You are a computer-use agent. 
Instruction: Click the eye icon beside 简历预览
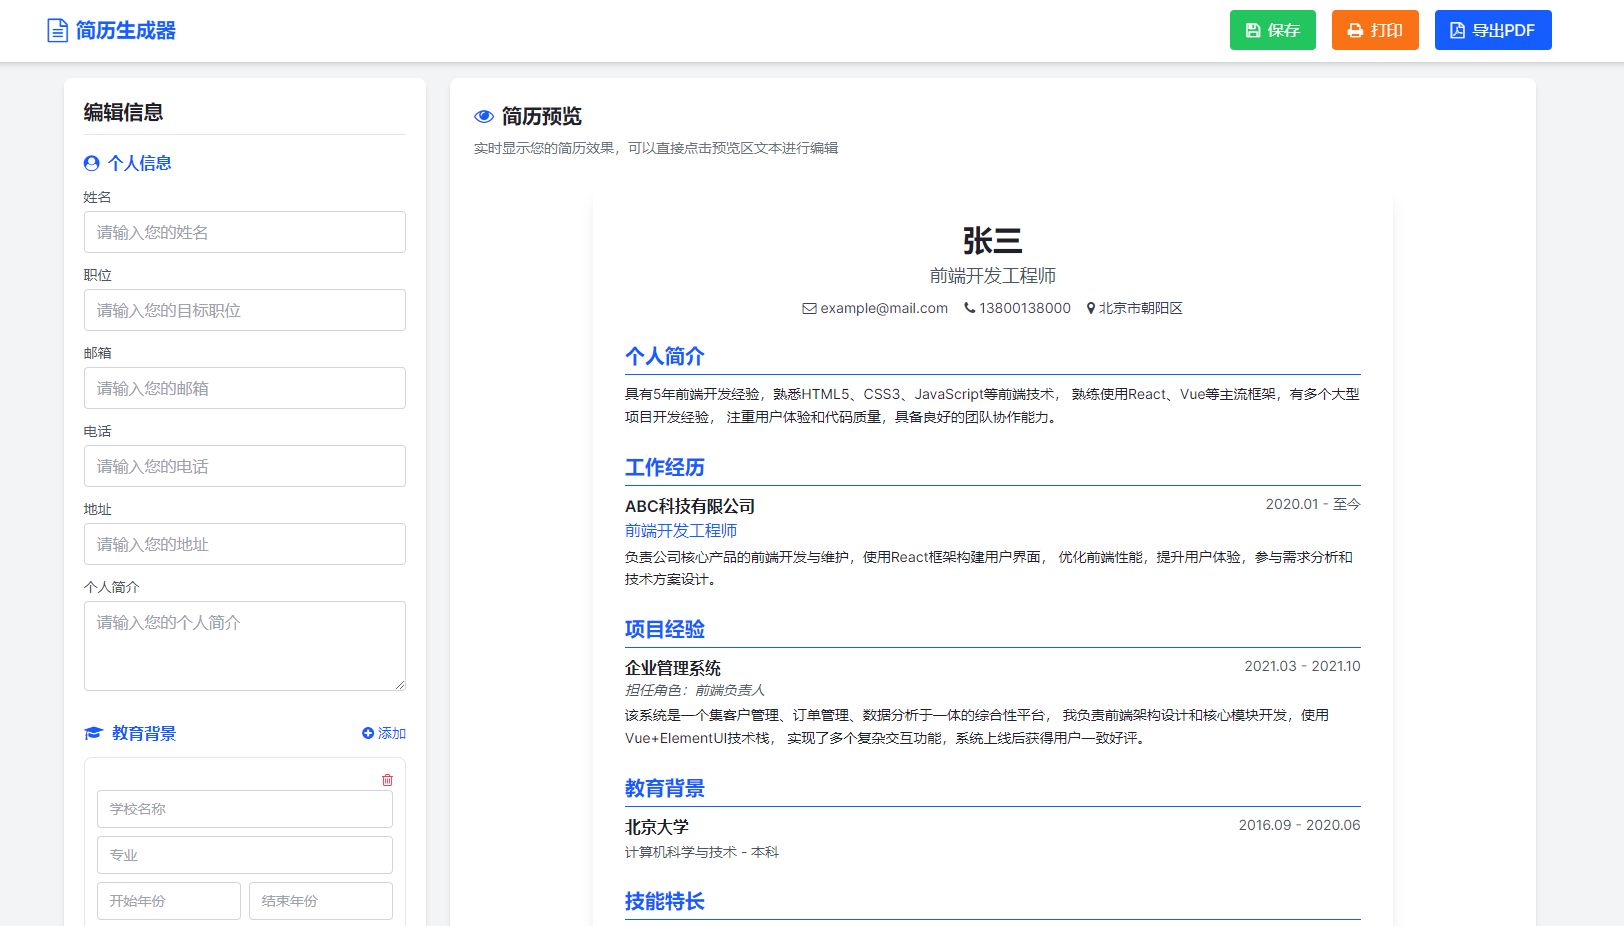[484, 116]
